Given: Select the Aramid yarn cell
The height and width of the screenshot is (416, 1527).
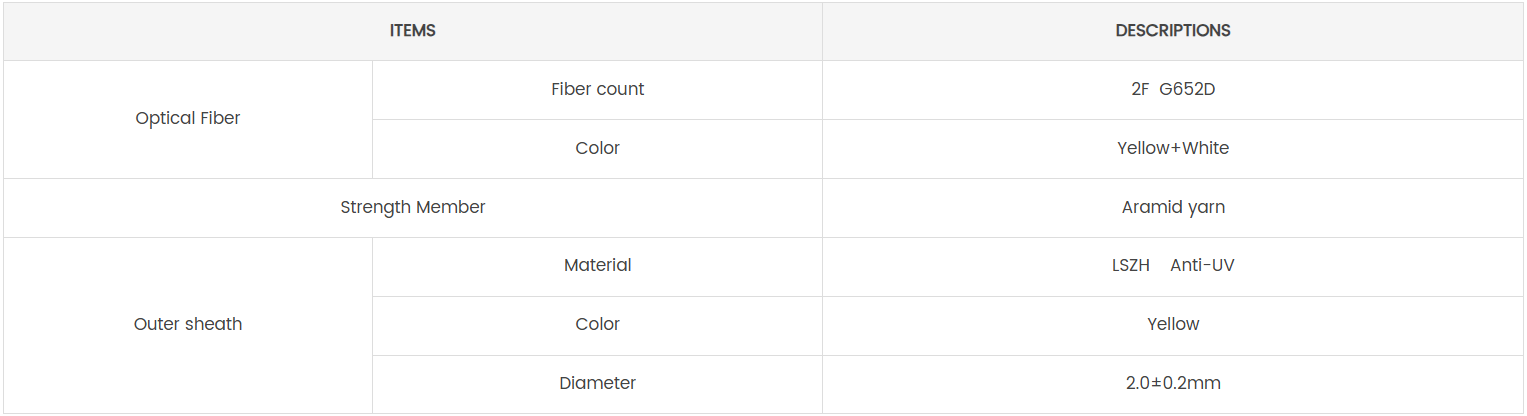Looking at the screenshot, I should click(1173, 207).
